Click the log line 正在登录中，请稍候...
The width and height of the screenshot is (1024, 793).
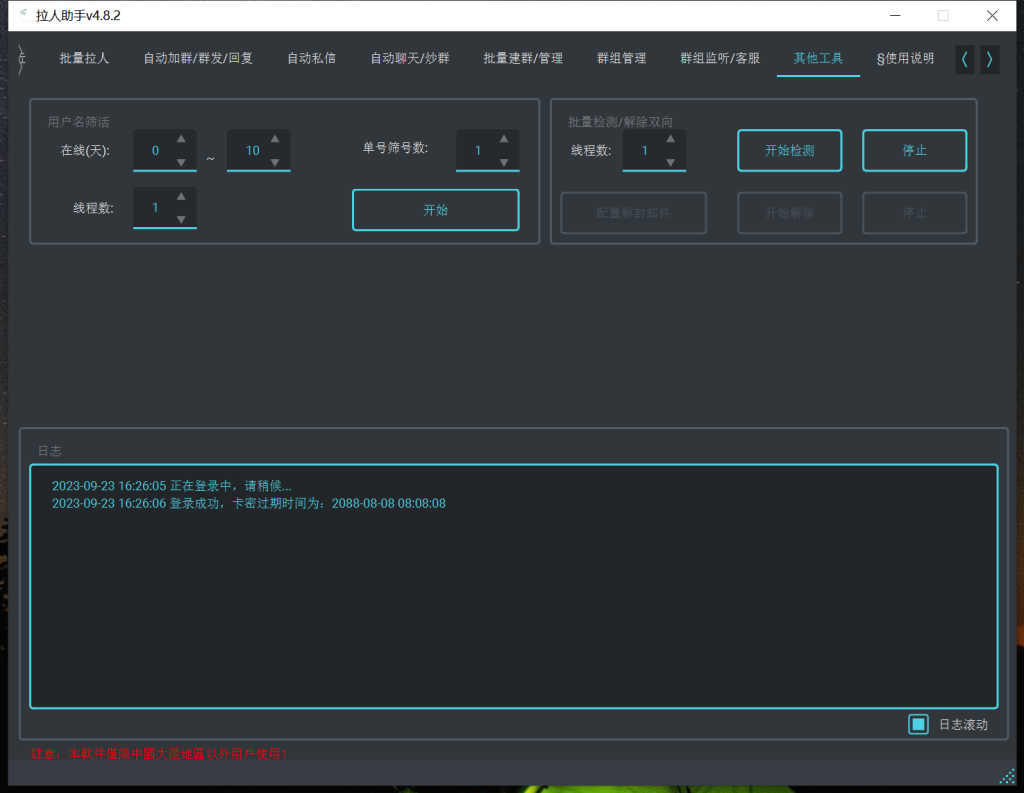pyautogui.click(x=172, y=486)
